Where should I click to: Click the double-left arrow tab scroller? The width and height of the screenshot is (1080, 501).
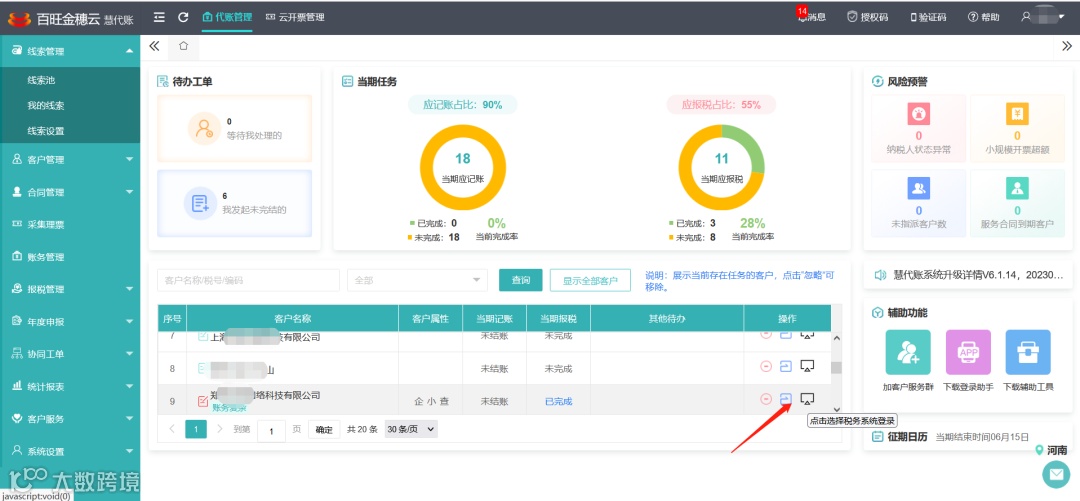point(154,46)
